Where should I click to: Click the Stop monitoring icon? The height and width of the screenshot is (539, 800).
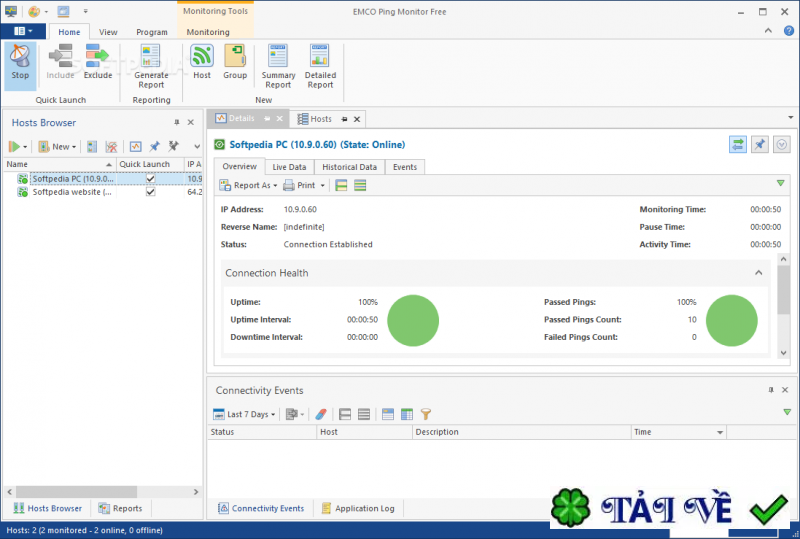[20, 62]
